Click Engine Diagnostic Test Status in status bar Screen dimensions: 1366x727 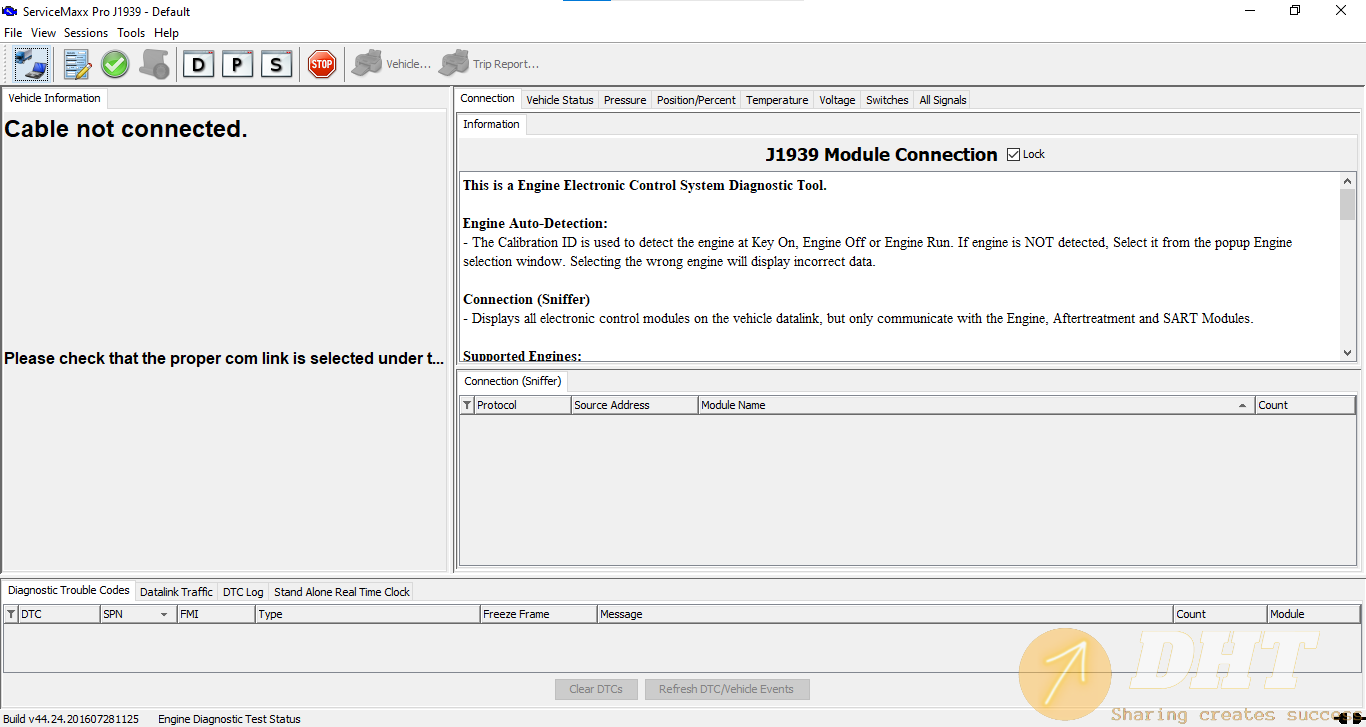pos(229,719)
